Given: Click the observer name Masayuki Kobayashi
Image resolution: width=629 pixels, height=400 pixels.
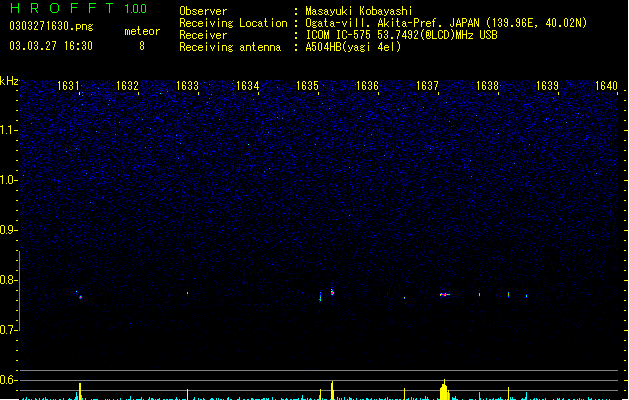Looking at the screenshot, I should pyautogui.click(x=359, y=11).
